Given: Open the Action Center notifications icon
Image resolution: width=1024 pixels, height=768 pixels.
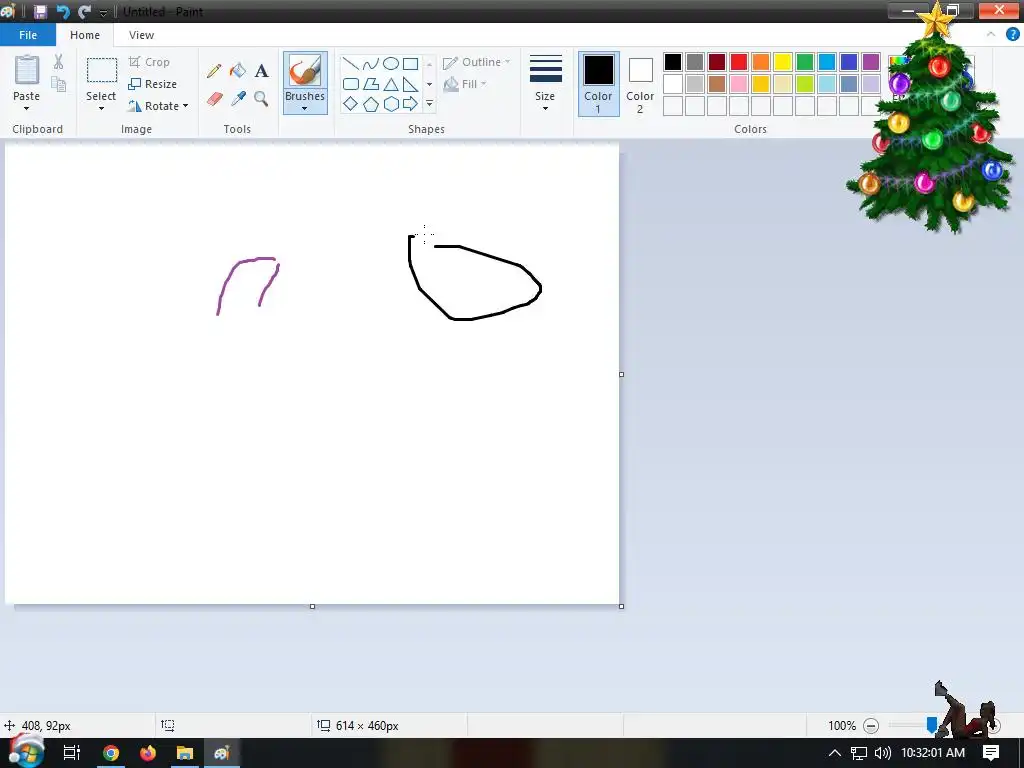Looking at the screenshot, I should 991,753.
